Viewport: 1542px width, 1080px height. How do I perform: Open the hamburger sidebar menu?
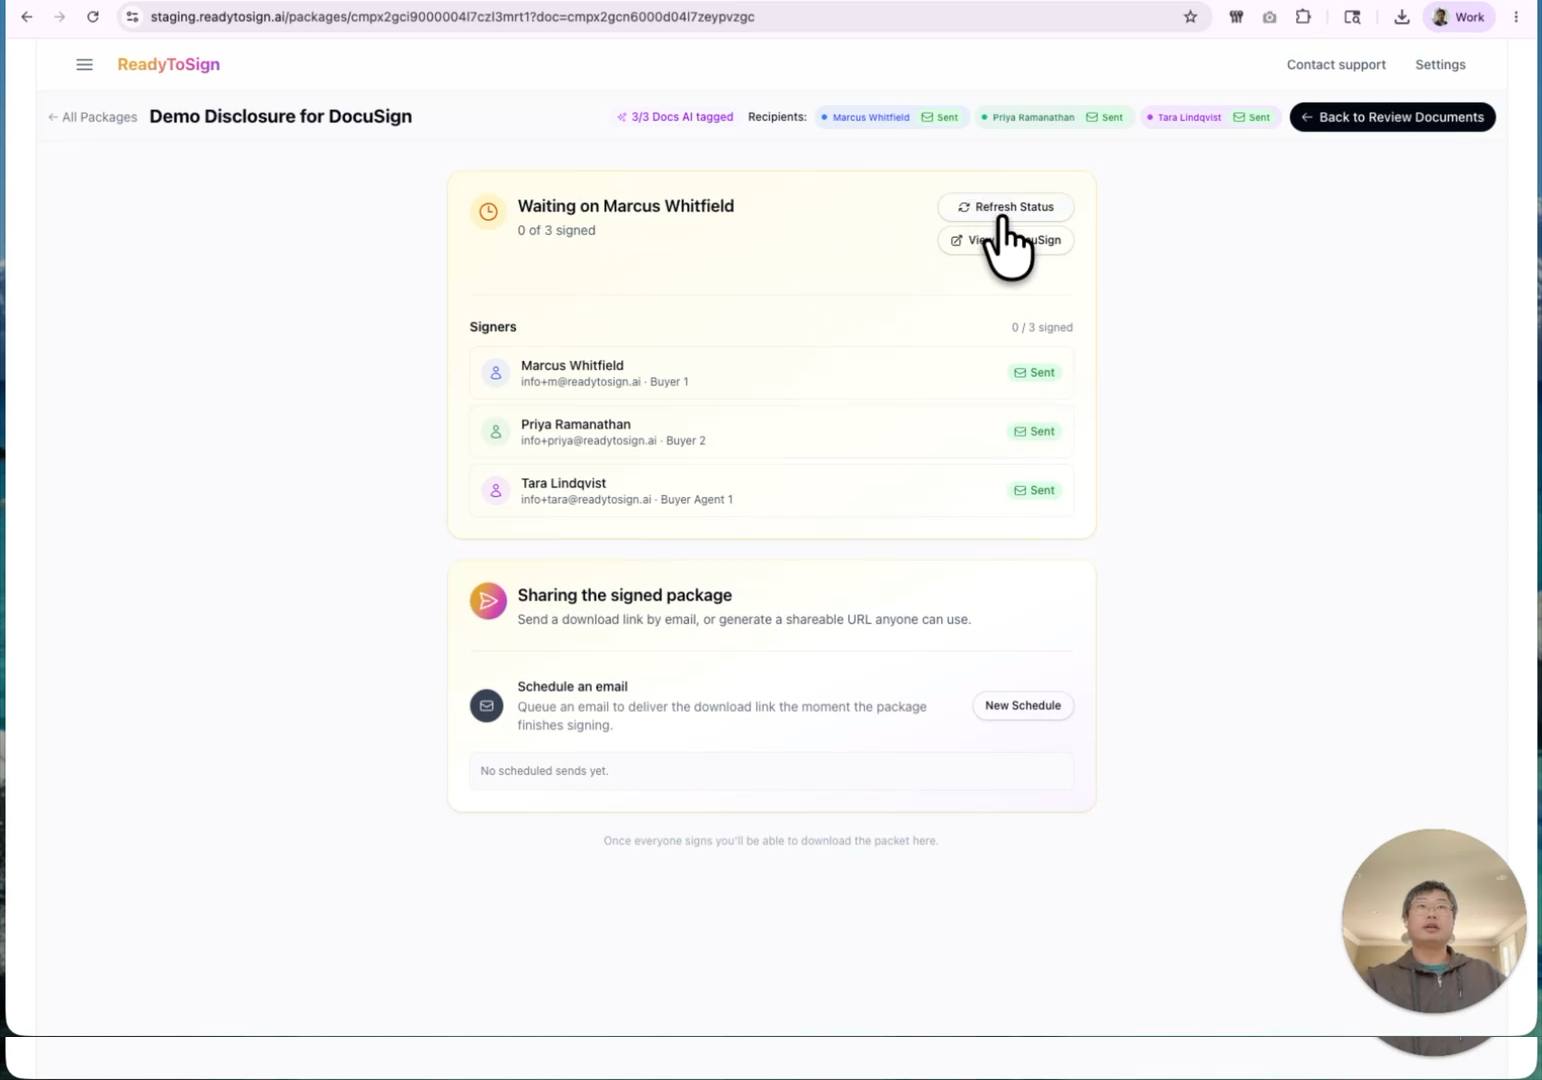[x=84, y=64]
